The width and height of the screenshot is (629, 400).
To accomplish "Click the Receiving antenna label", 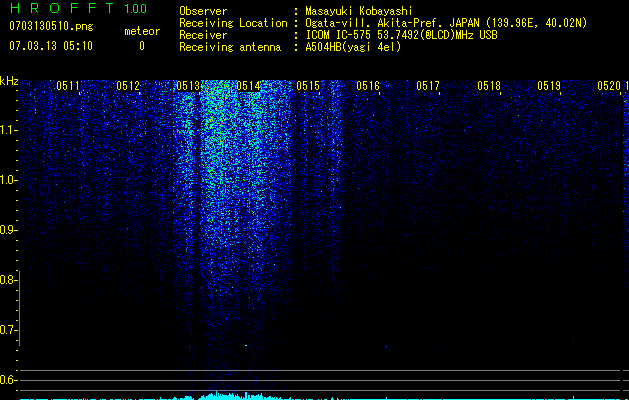I will click(230, 47).
